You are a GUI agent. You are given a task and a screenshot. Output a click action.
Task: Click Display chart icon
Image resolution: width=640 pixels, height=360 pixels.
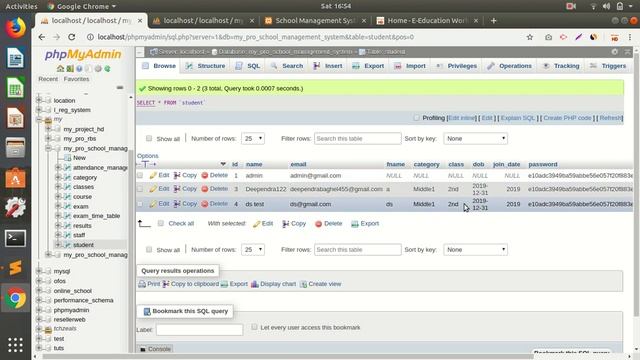coord(255,284)
